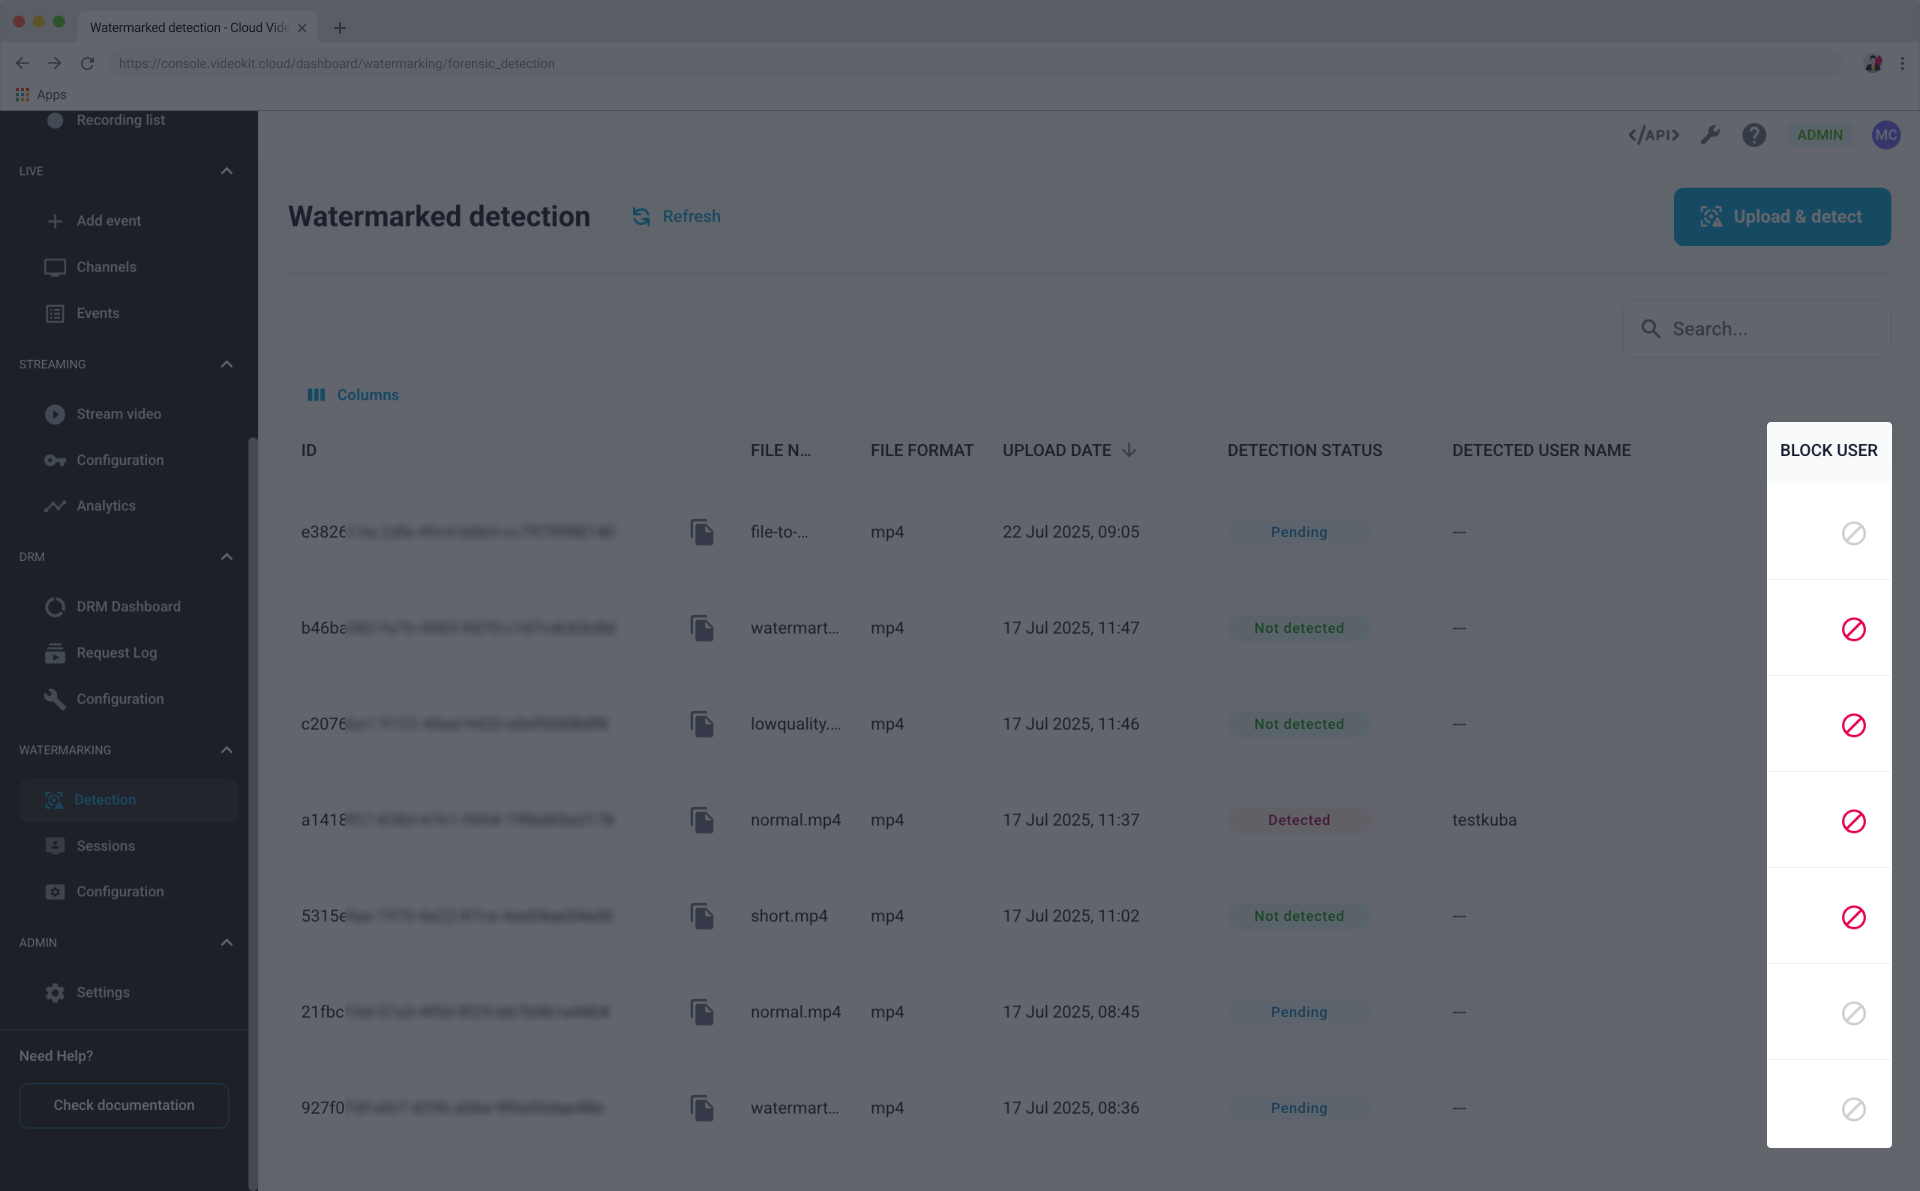Block user for 17 Jul 11:47 row

tap(1853, 629)
